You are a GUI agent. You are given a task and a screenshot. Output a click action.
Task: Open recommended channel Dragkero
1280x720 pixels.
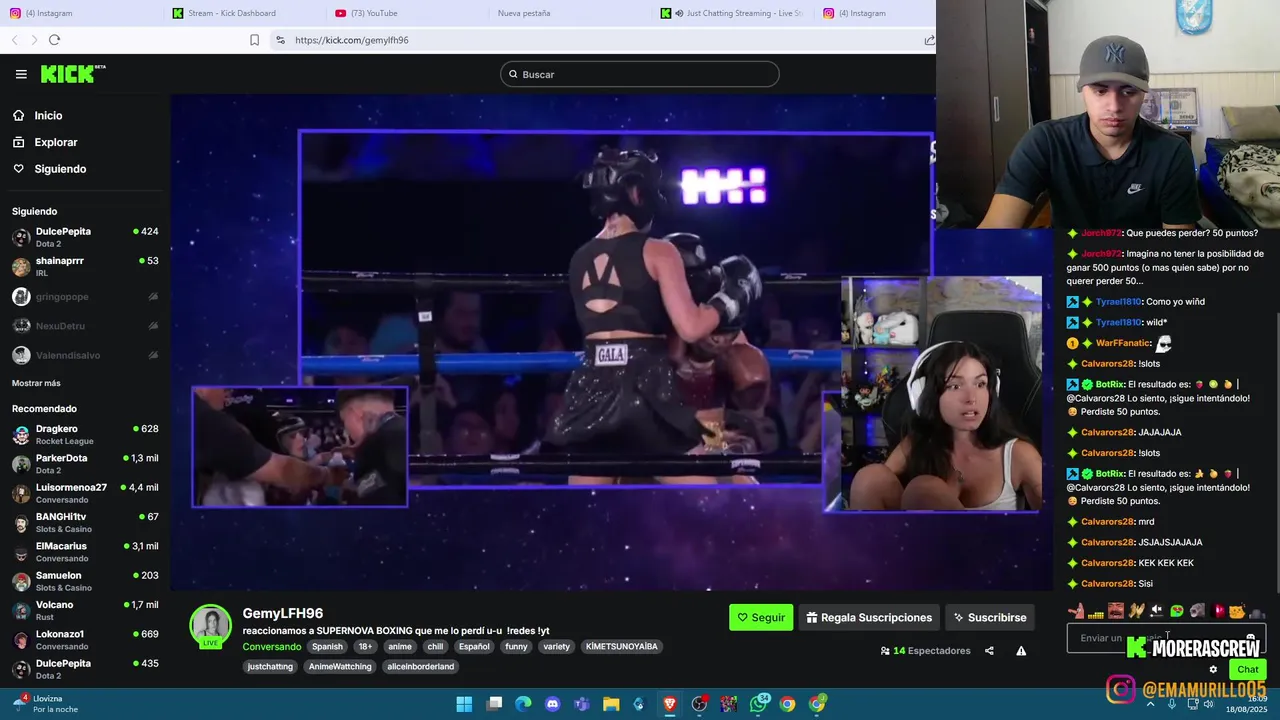coord(85,434)
